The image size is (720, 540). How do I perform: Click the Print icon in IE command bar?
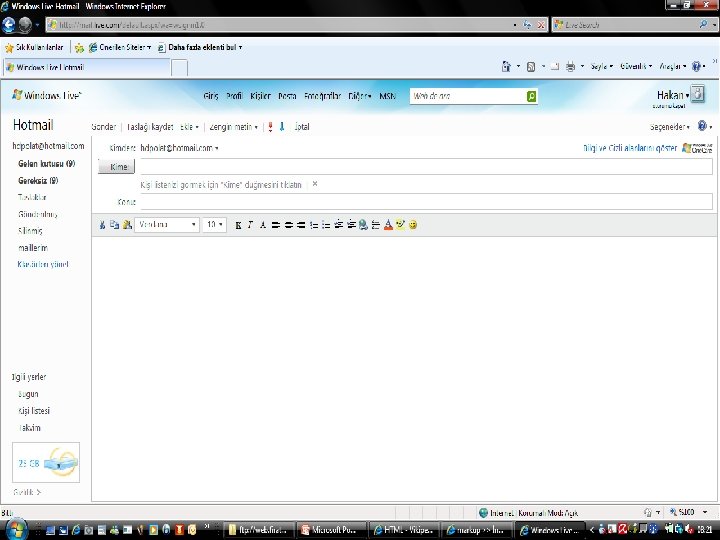pyautogui.click(x=570, y=67)
